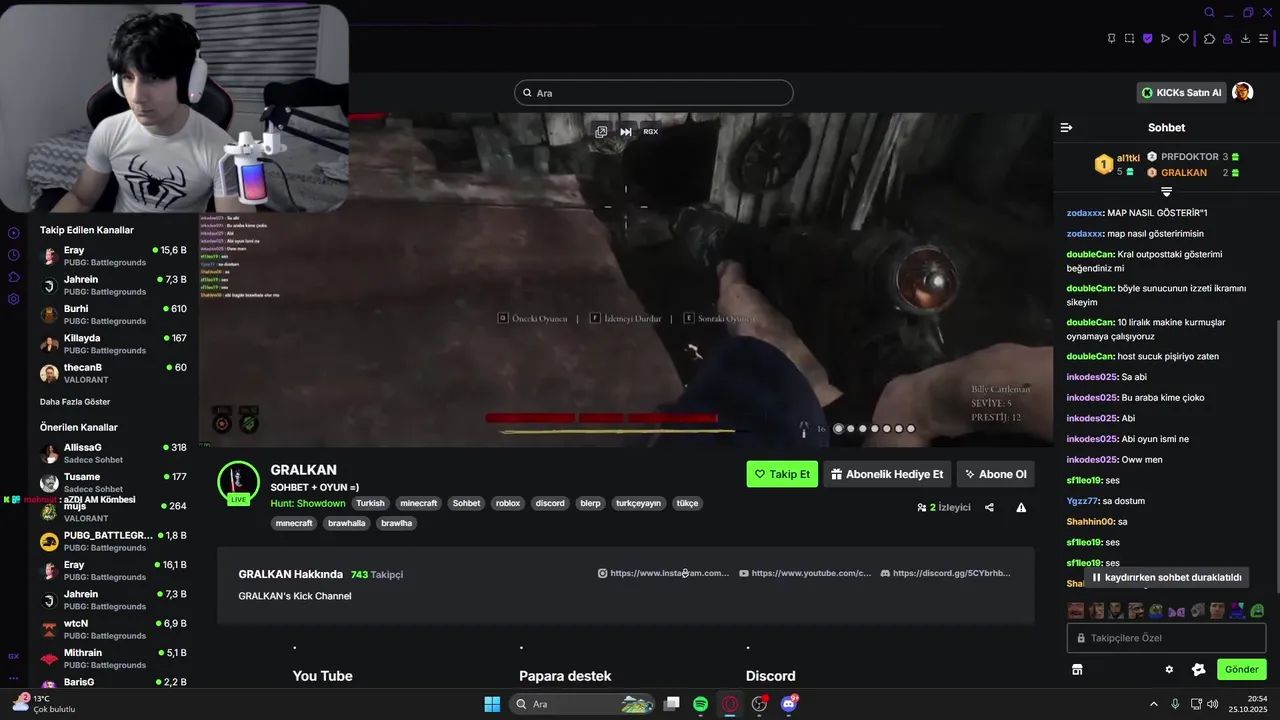Click the report warning triangle icon
Viewport: 1280px width, 720px height.
coord(1021,507)
